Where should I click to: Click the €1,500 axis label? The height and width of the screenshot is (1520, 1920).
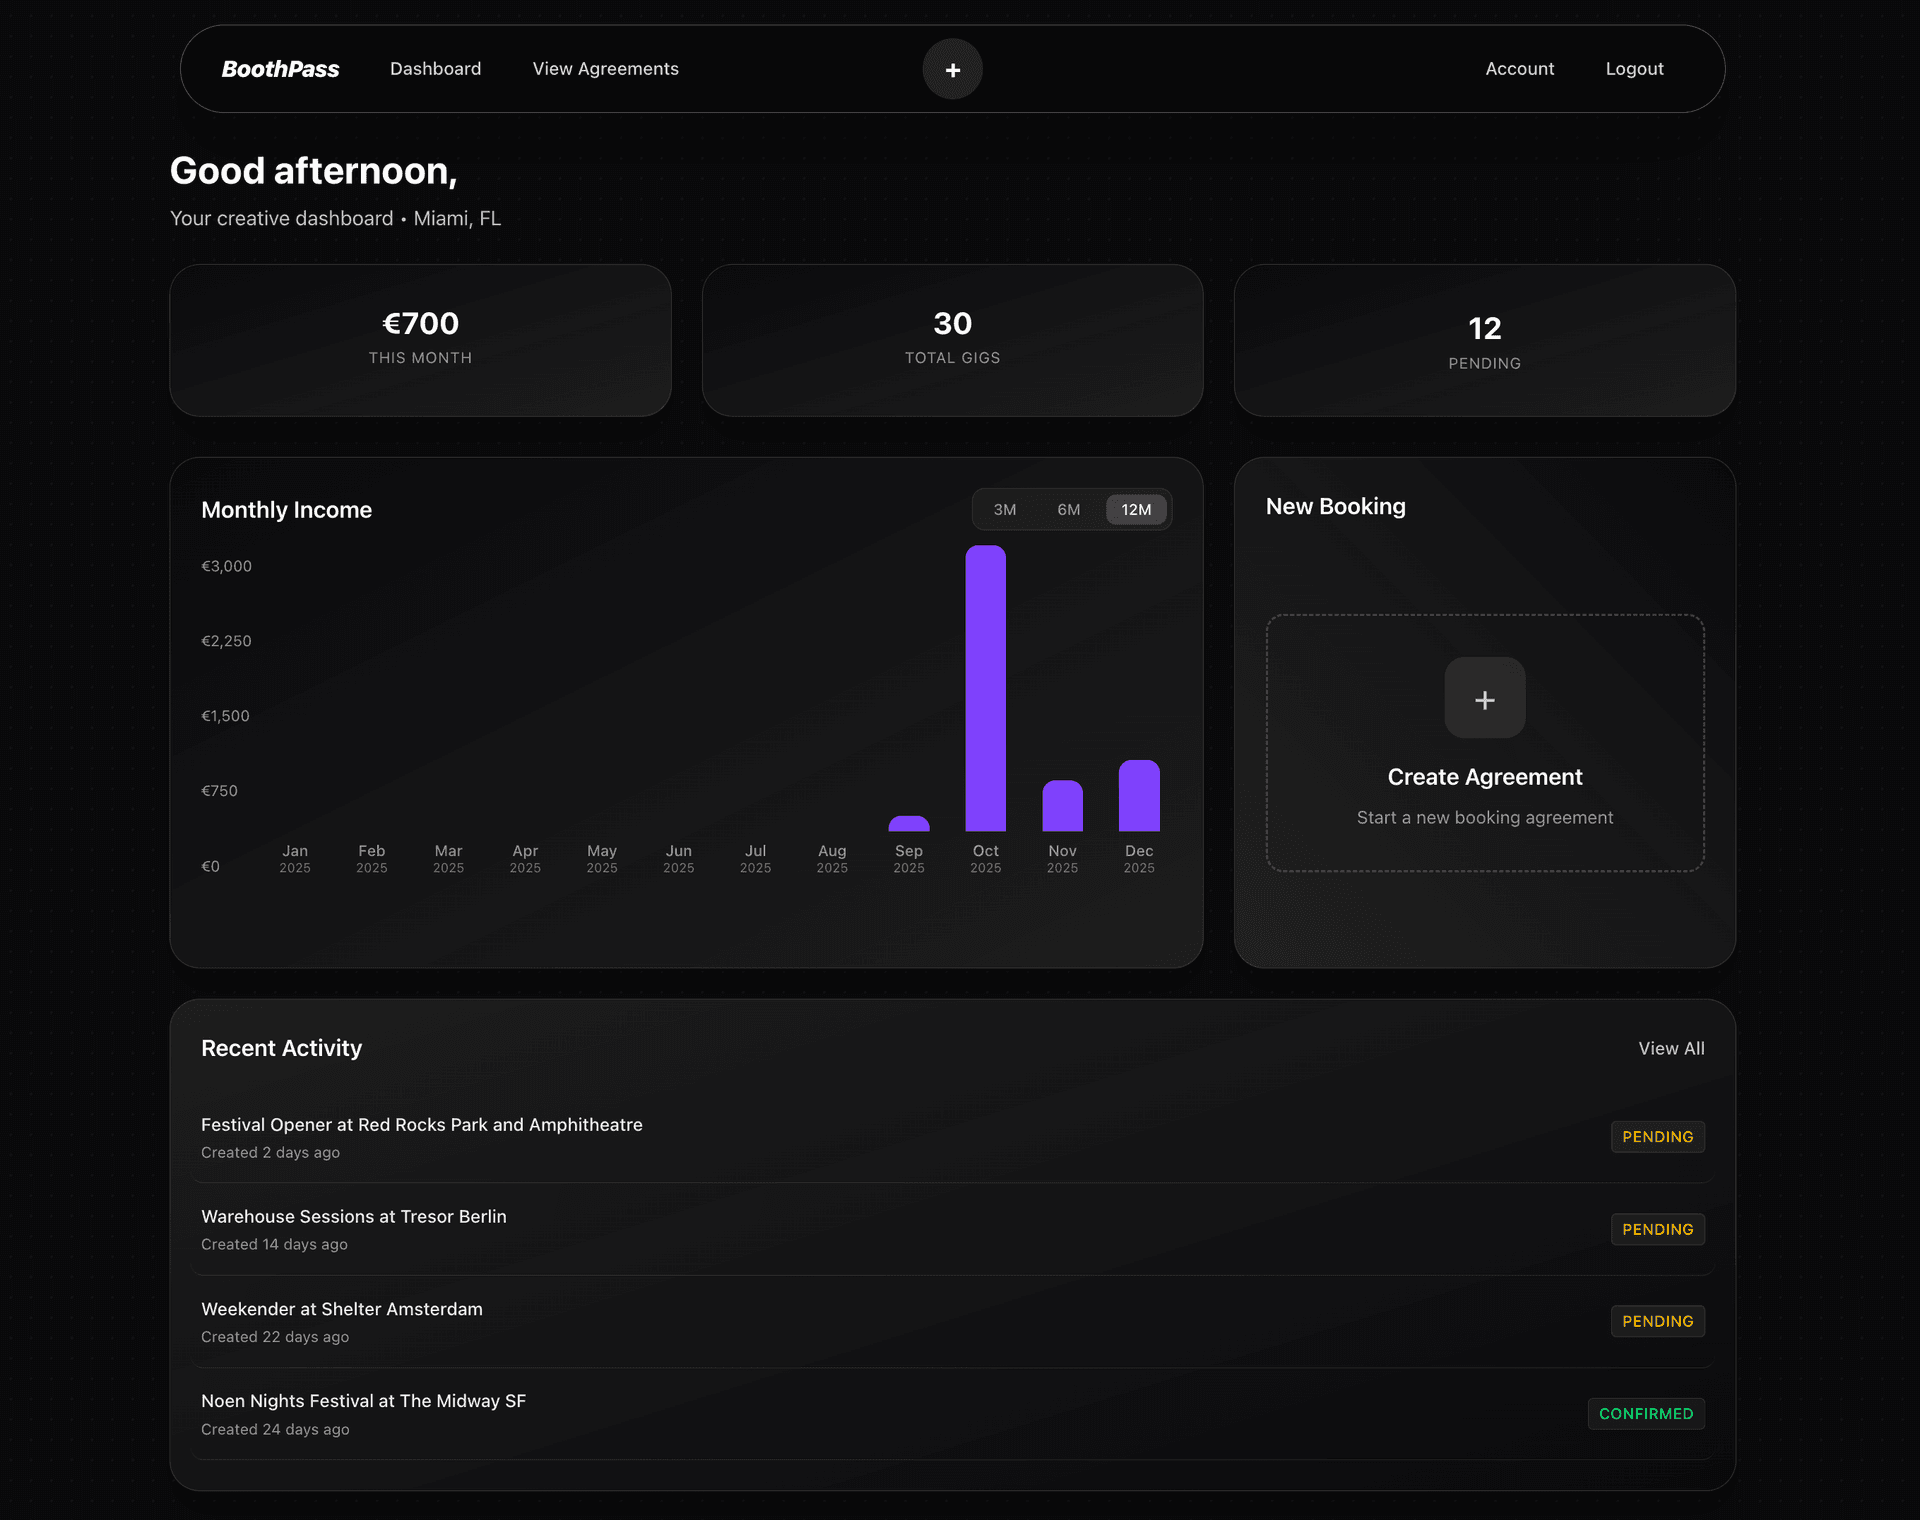[x=225, y=716]
